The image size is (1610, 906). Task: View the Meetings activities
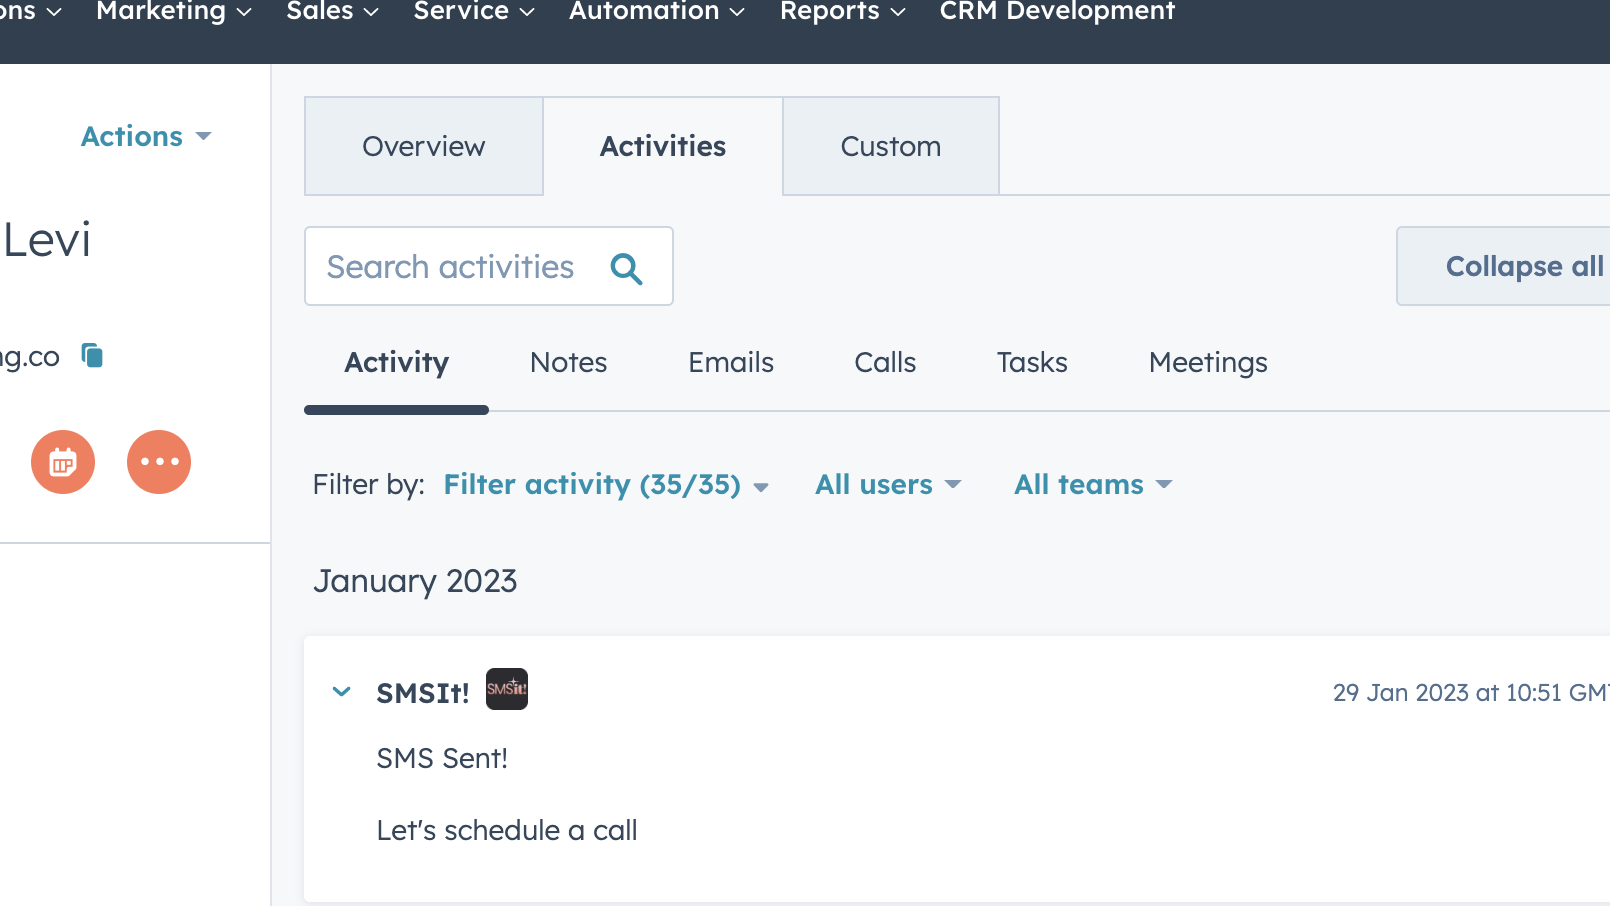(1208, 362)
